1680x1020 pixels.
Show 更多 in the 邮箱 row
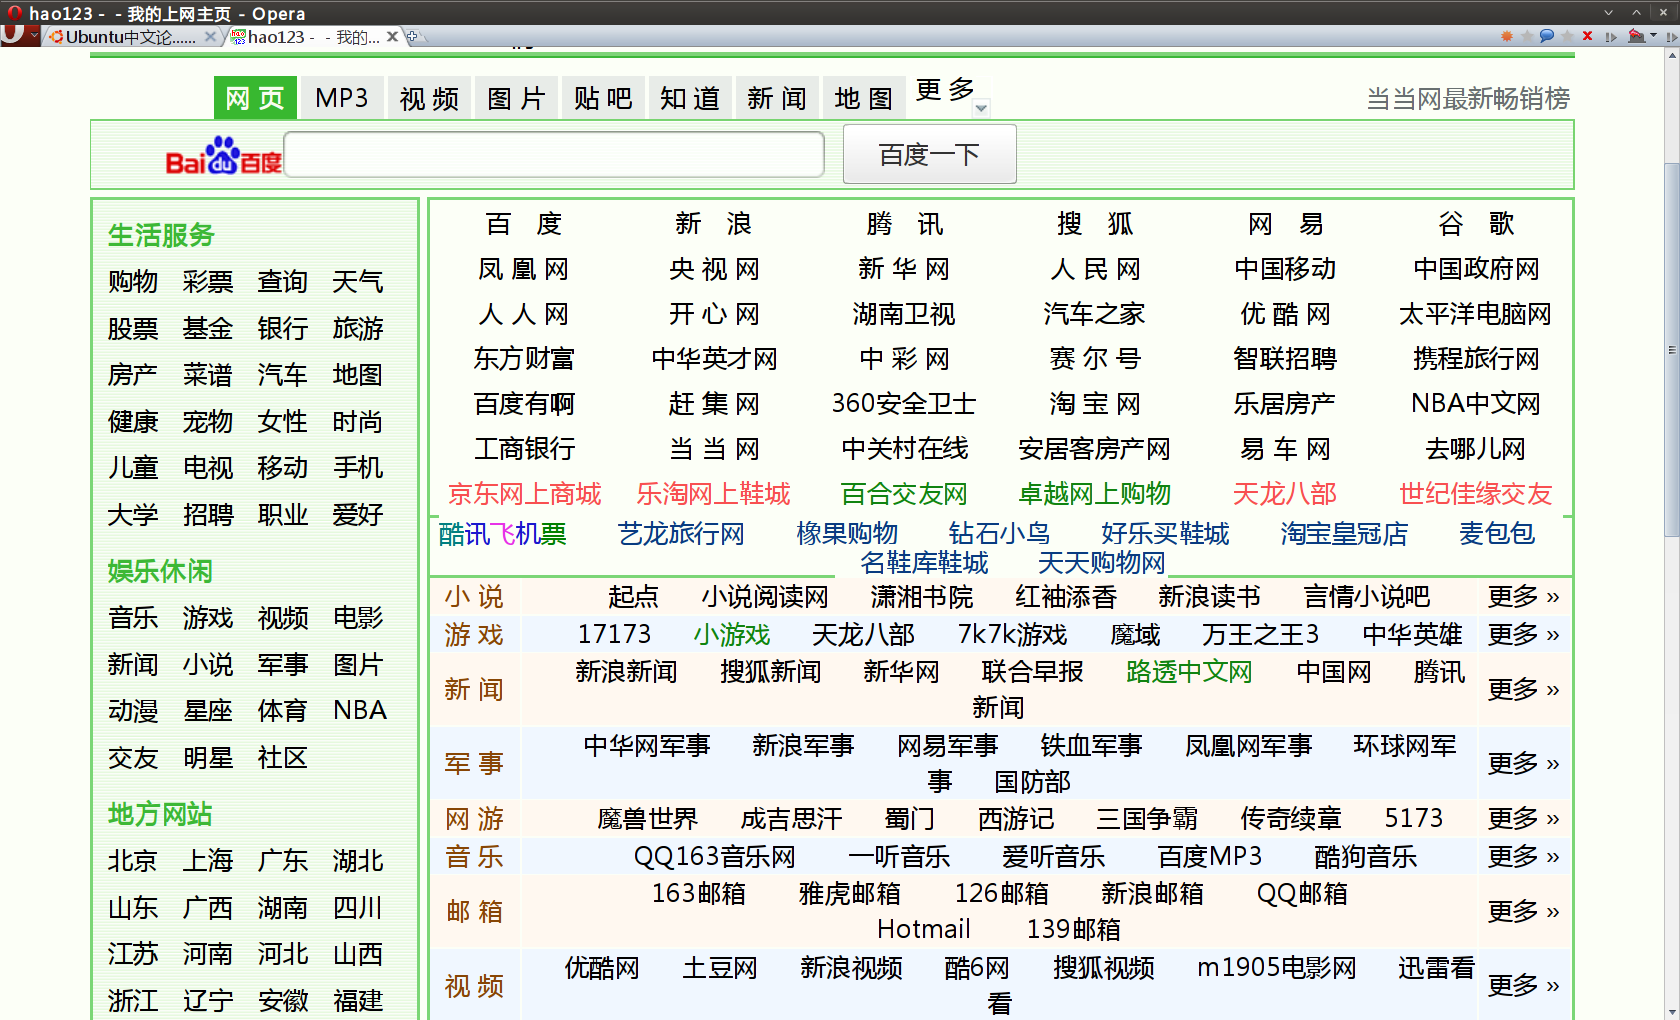point(1523,911)
